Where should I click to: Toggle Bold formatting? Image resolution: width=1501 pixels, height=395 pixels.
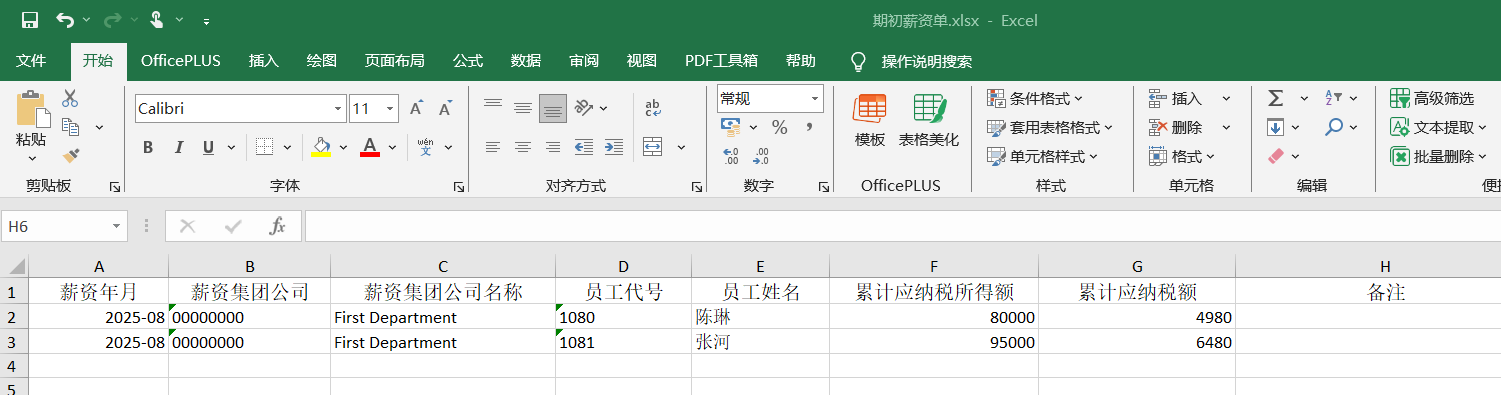148,147
